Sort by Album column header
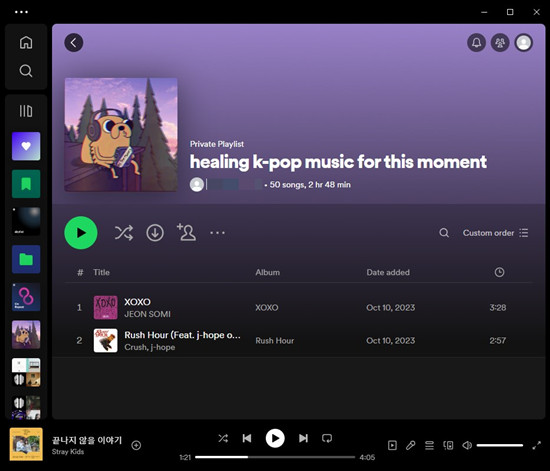Image resolution: width=550 pixels, height=471 pixels. click(x=268, y=272)
